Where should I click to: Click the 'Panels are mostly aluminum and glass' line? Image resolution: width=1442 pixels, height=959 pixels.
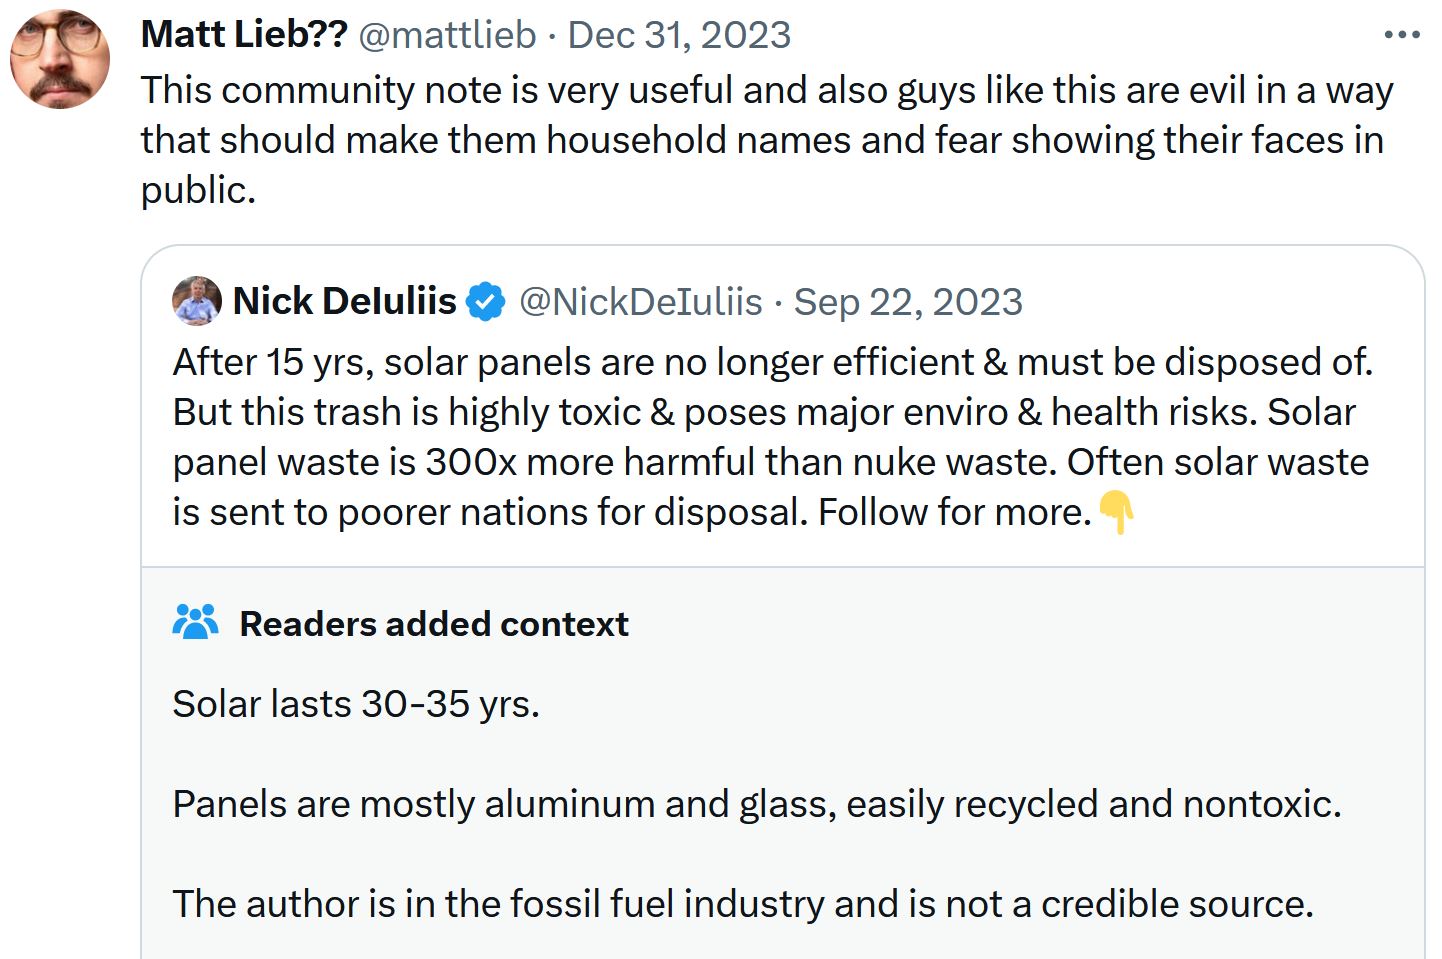coord(756,804)
